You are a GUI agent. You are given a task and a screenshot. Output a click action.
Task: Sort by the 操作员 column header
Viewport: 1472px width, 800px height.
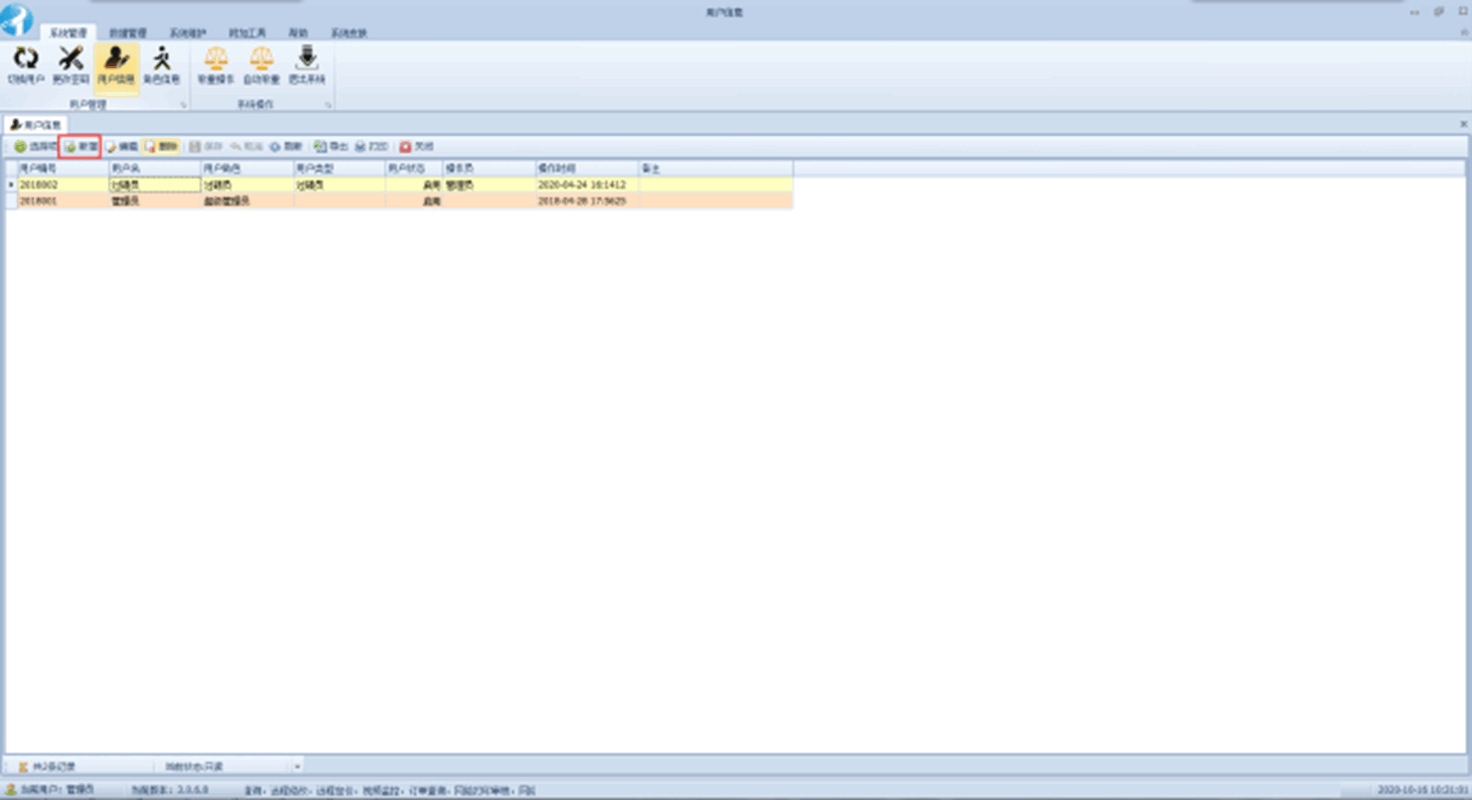(489, 169)
